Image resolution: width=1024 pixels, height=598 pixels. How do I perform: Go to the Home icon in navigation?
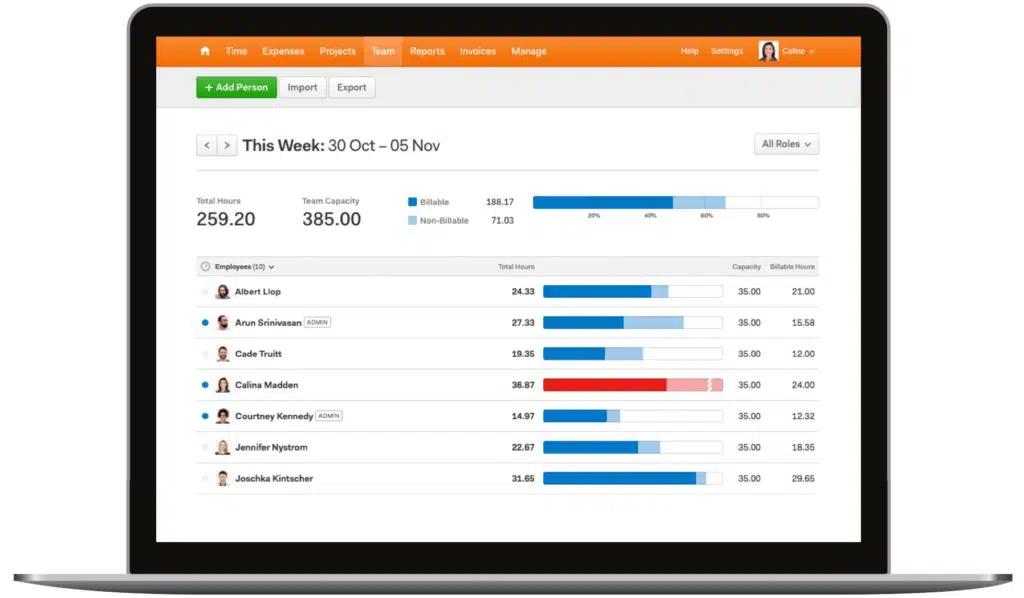[205, 51]
